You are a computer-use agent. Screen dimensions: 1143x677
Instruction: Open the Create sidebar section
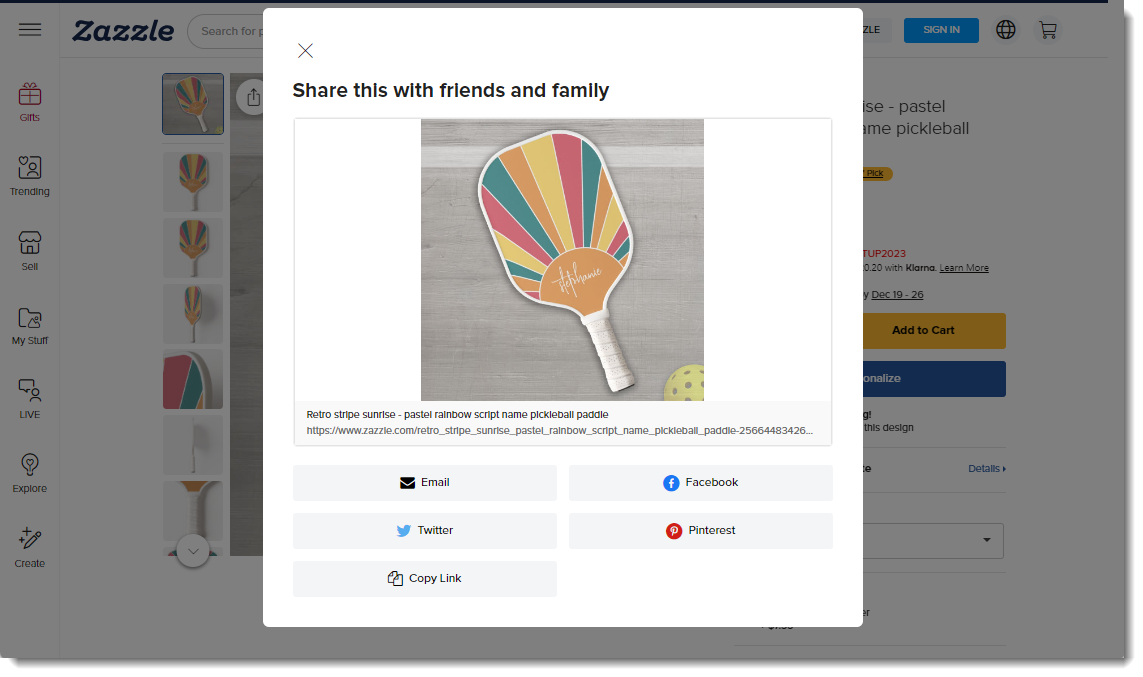pos(30,548)
